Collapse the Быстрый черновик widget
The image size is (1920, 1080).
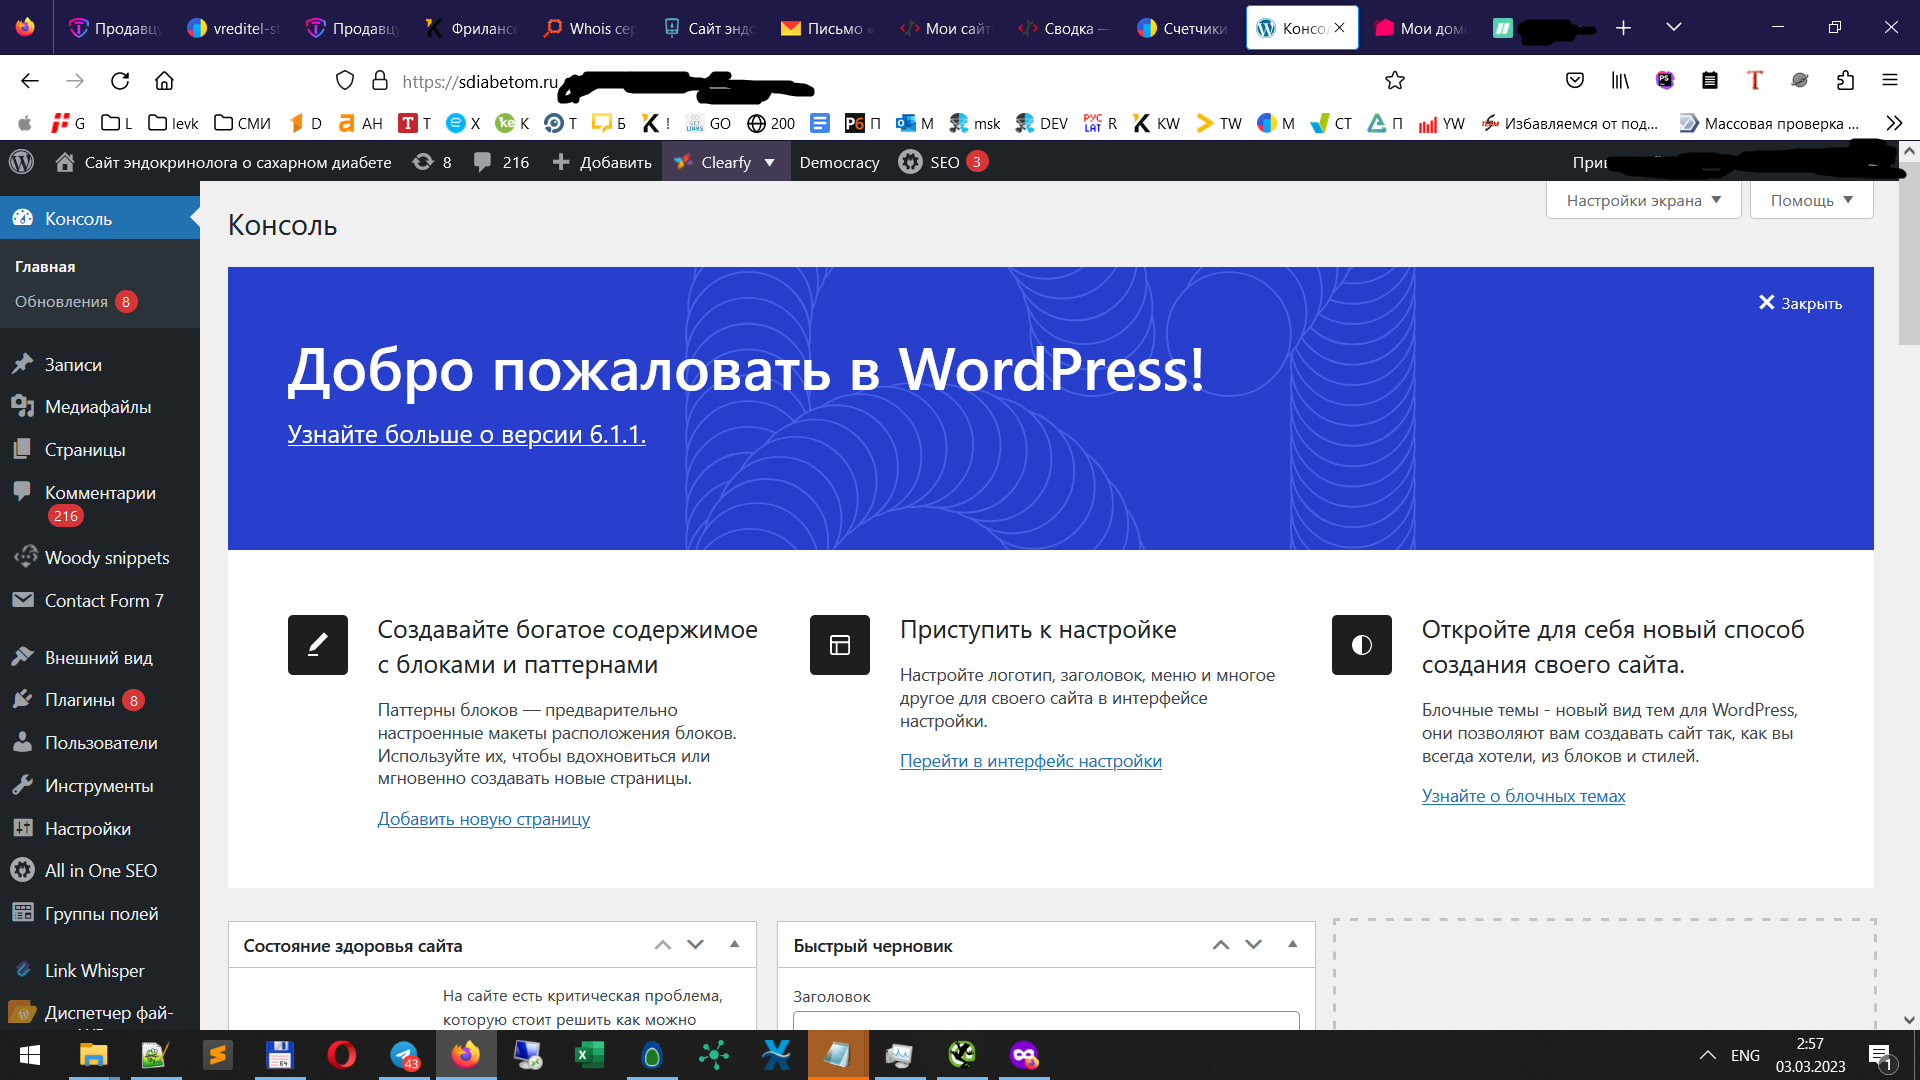[1293, 945]
